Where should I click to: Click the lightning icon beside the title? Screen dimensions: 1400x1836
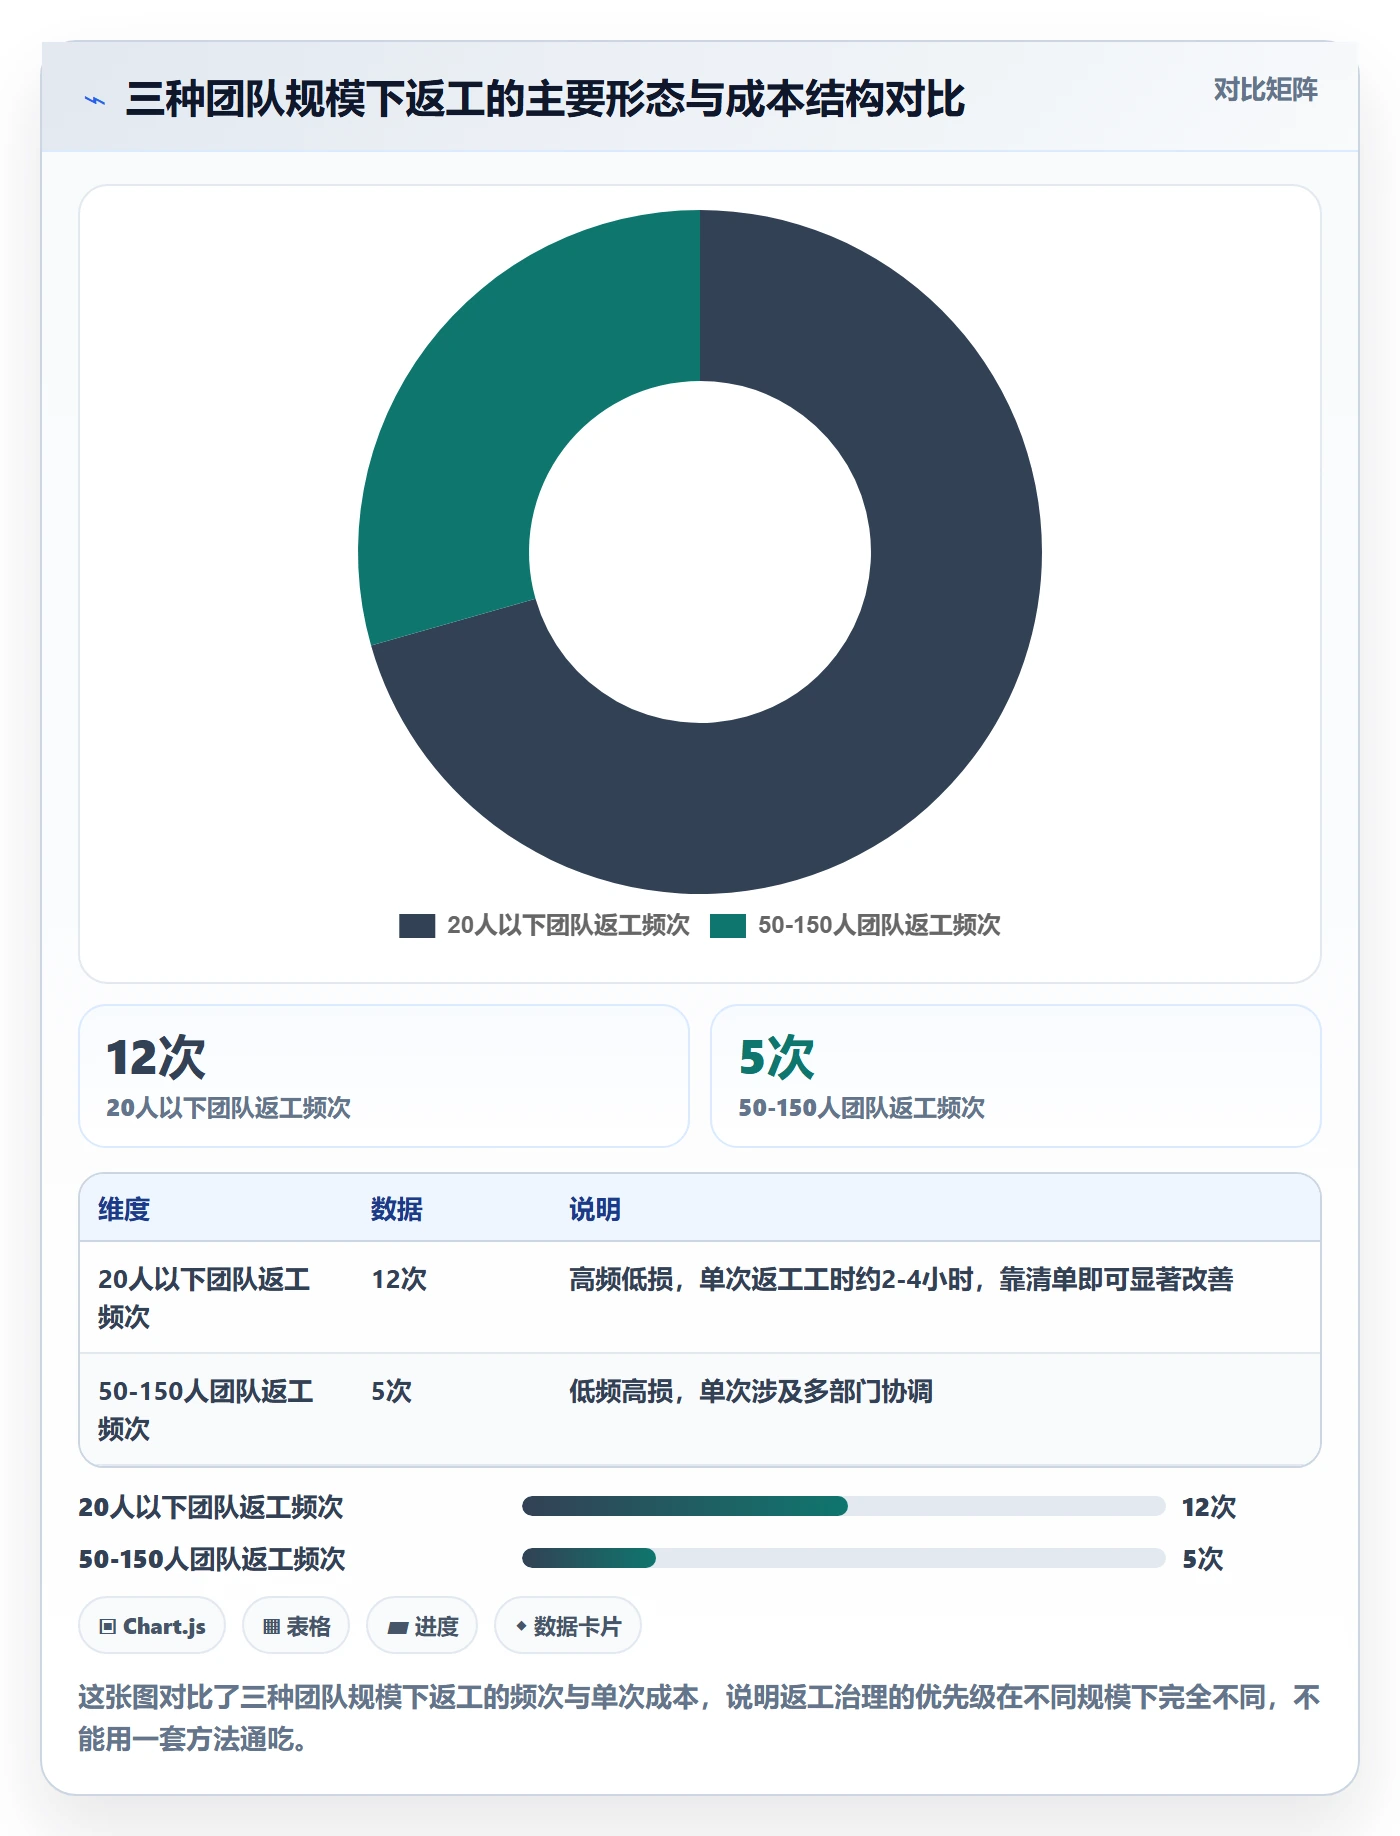(x=95, y=100)
